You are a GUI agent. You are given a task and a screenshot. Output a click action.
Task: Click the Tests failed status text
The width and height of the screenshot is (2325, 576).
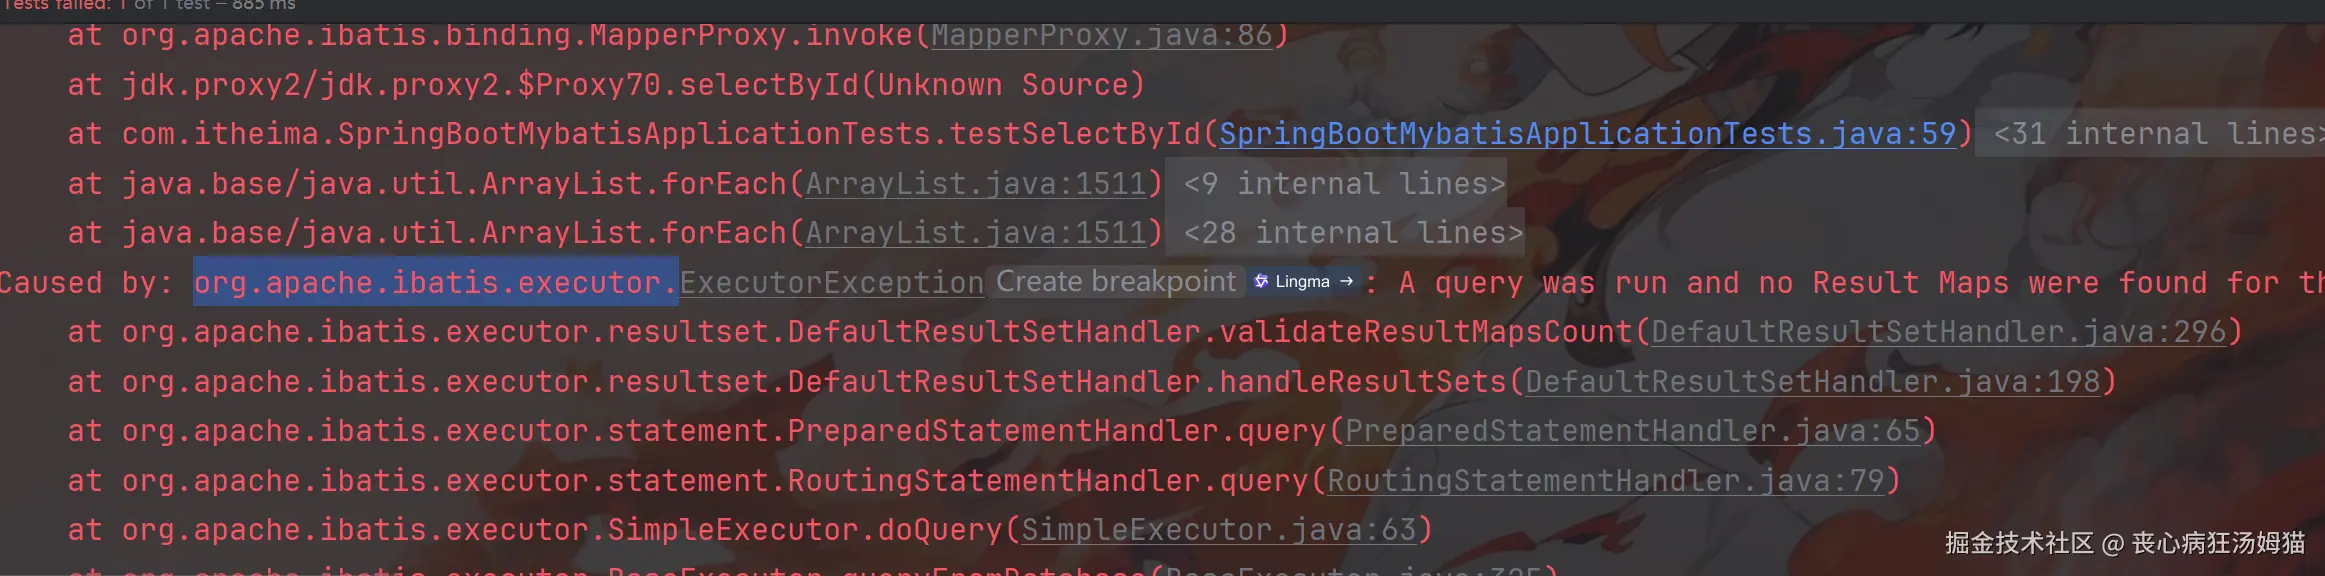tap(60, 5)
